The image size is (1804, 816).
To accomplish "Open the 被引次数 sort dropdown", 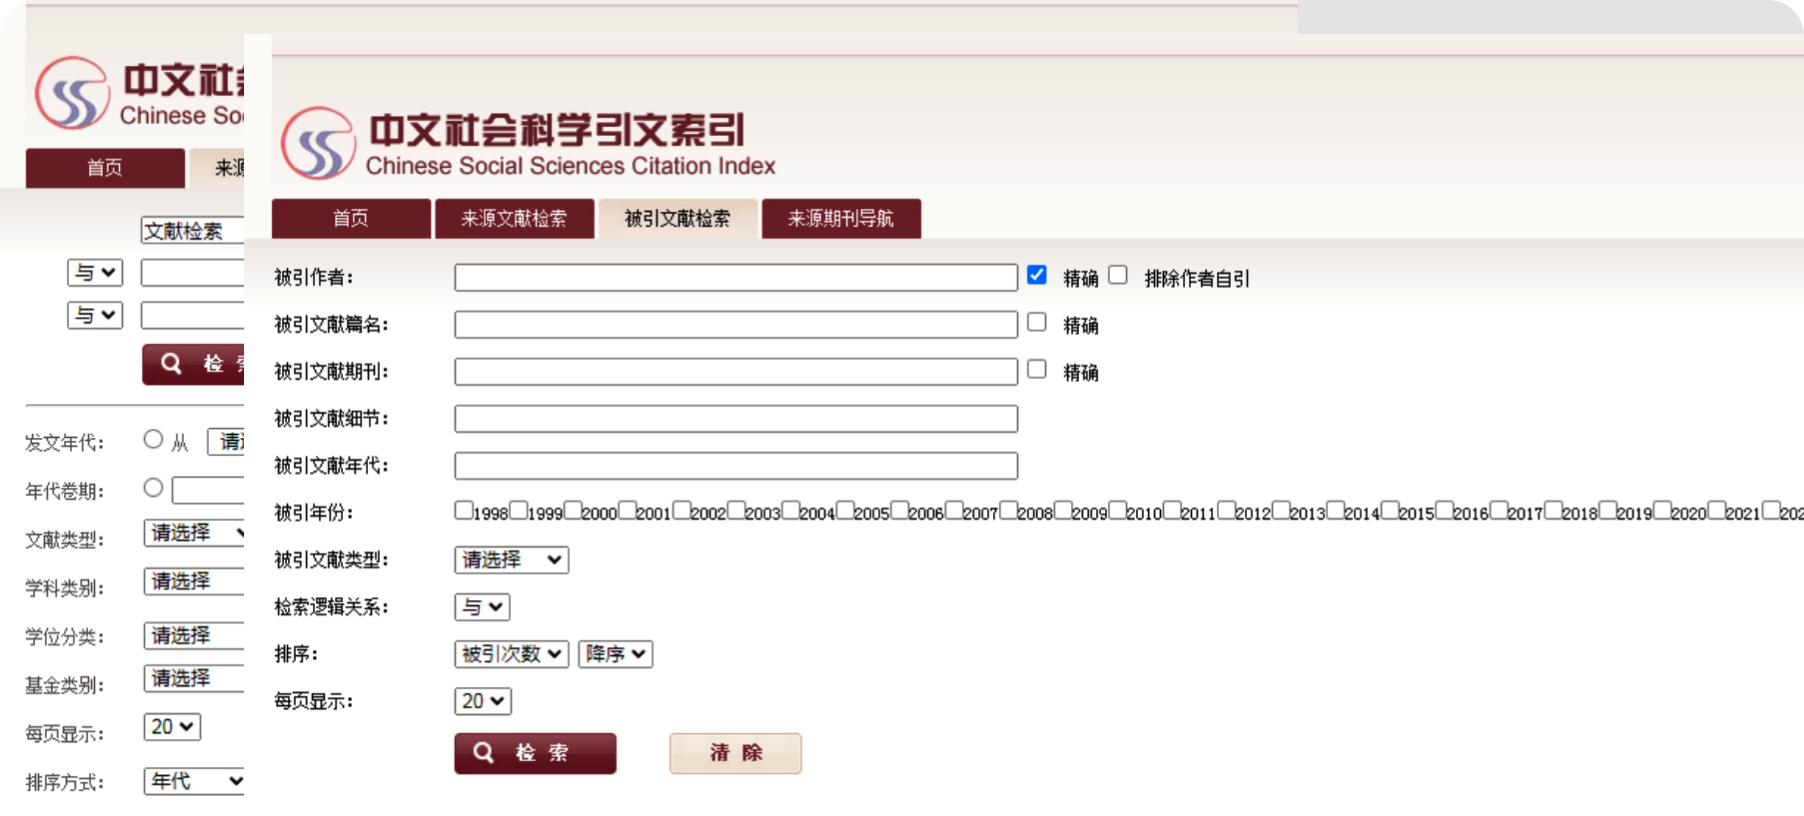I will point(511,654).
